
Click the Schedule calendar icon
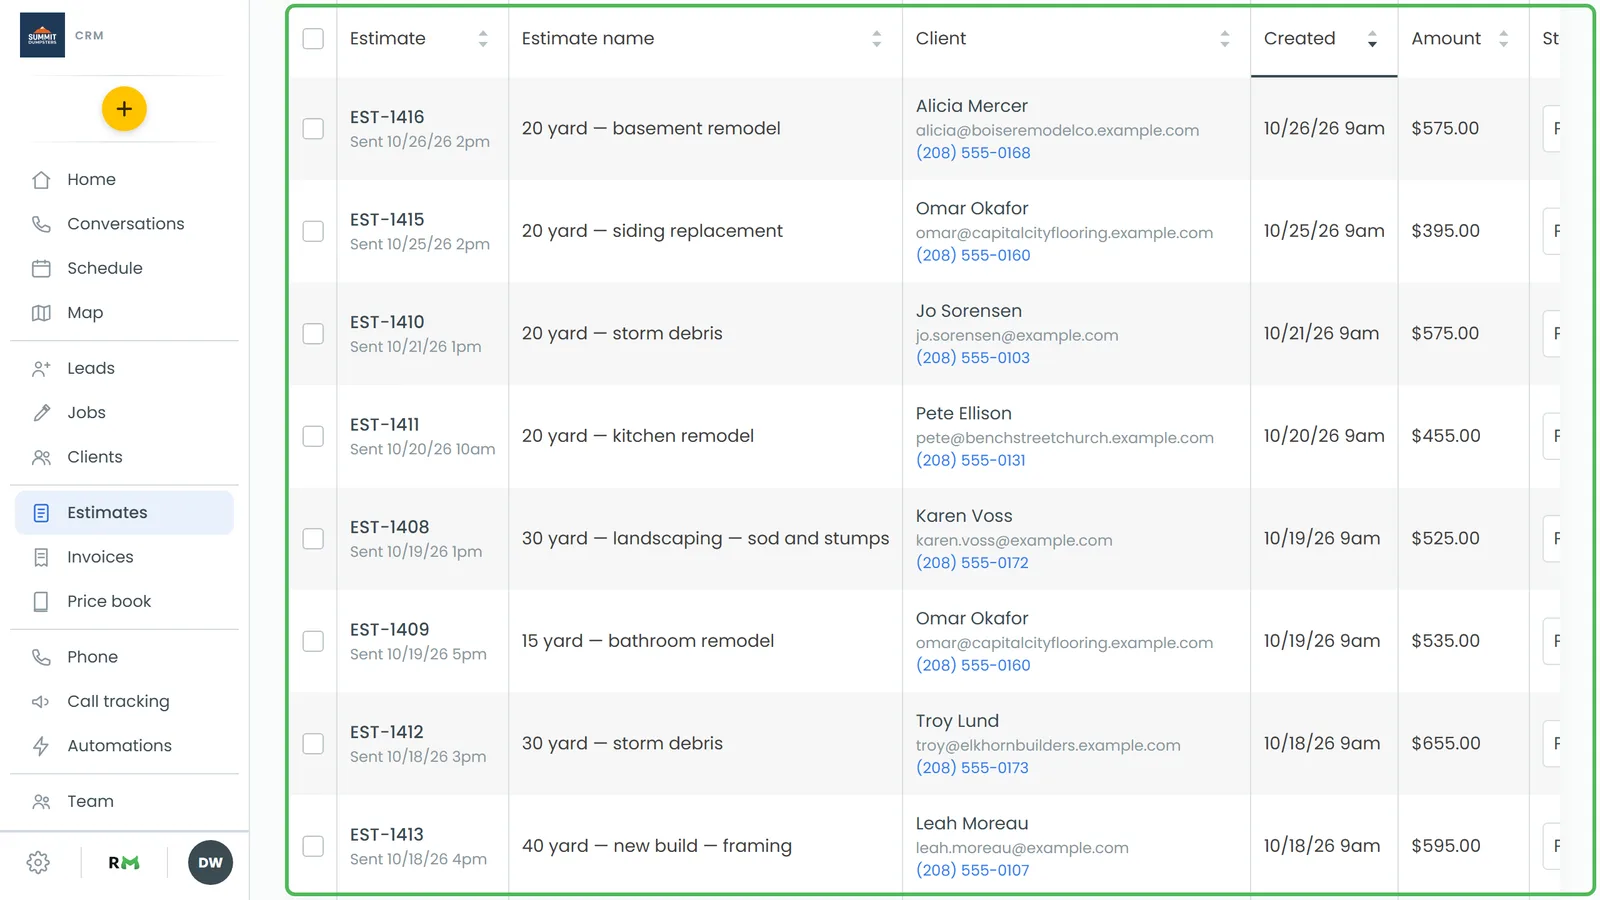[x=41, y=268]
